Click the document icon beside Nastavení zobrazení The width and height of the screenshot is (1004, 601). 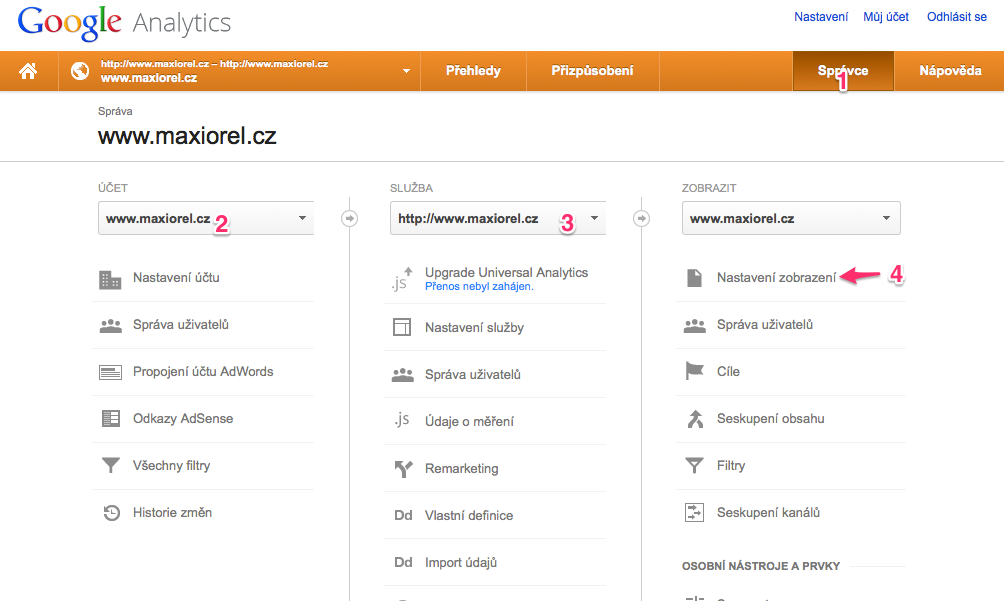(x=695, y=278)
